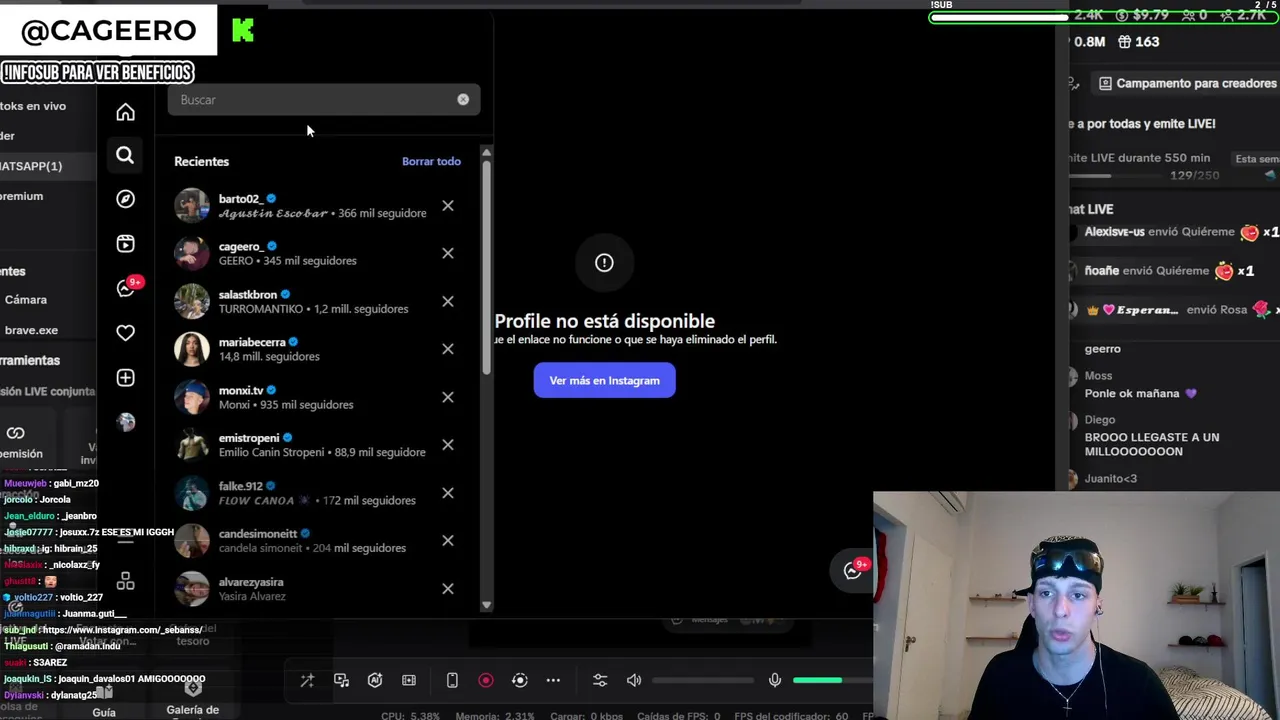The image size is (1280, 720).
Task: Click the Guía label at bottom
Action: [104, 713]
